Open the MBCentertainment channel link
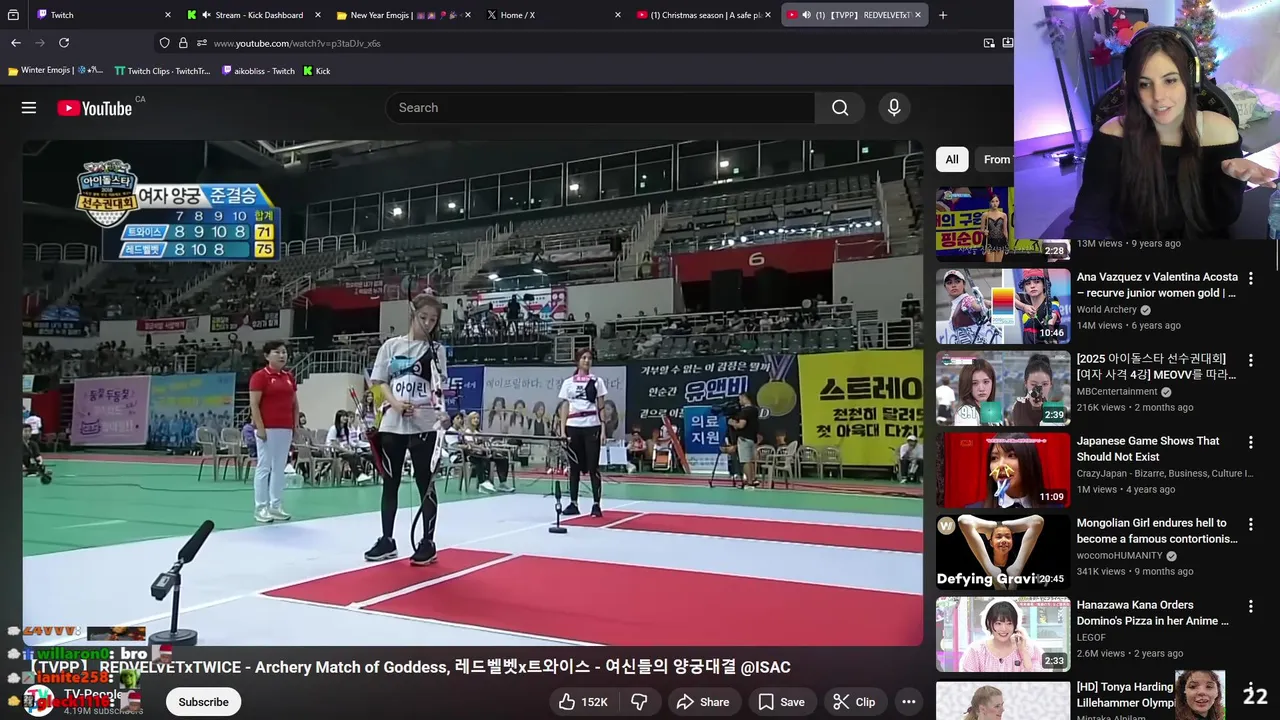This screenshot has height=720, width=1280. 1116,392
